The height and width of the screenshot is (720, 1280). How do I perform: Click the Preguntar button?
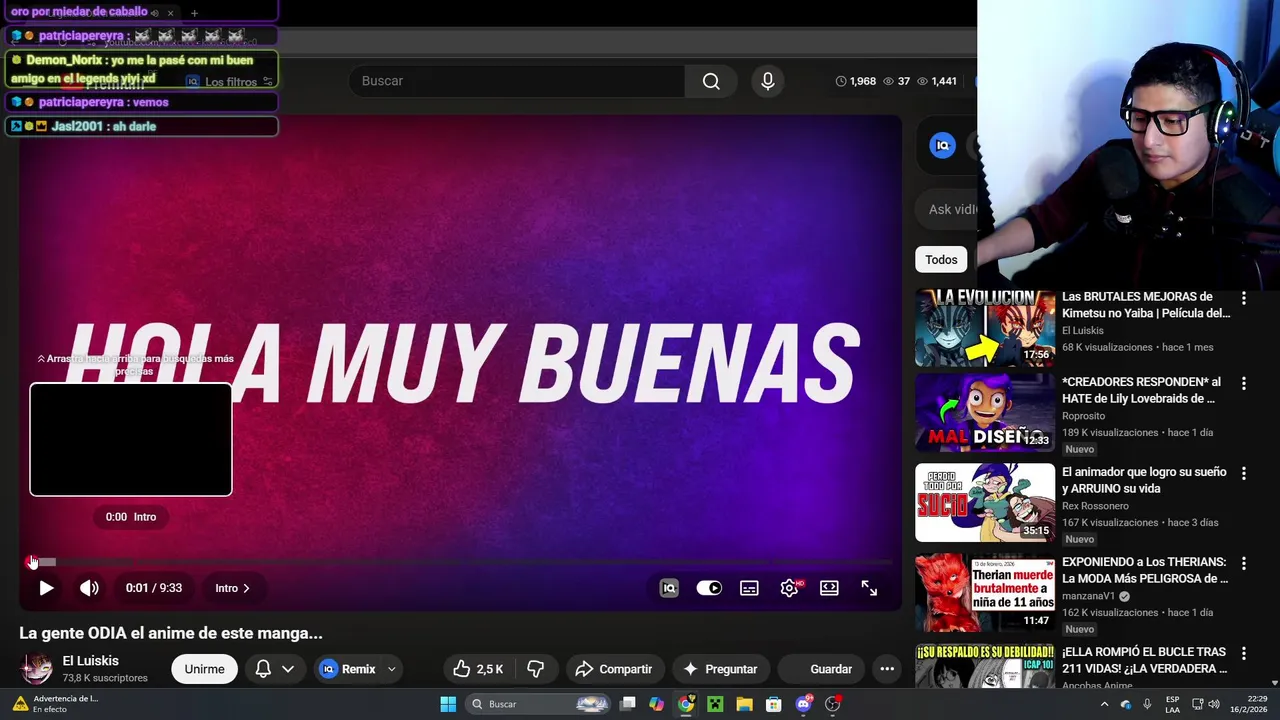(x=719, y=669)
